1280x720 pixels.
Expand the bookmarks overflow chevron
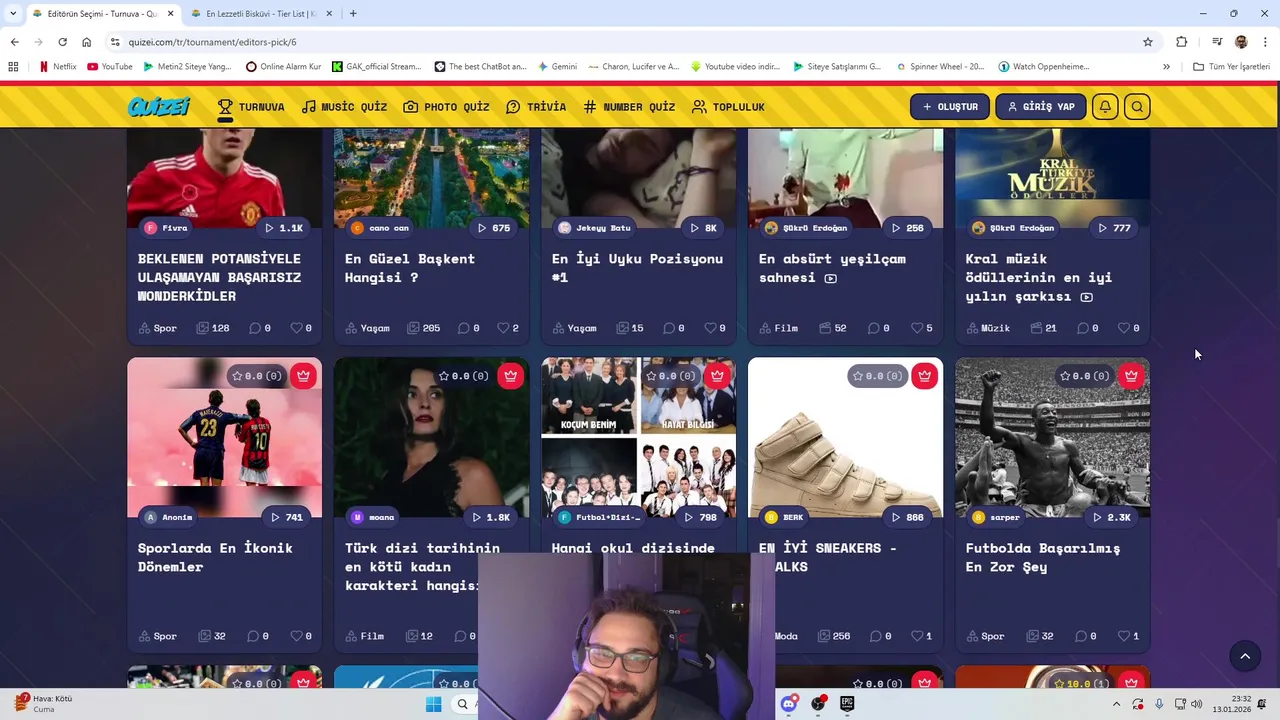1166,67
